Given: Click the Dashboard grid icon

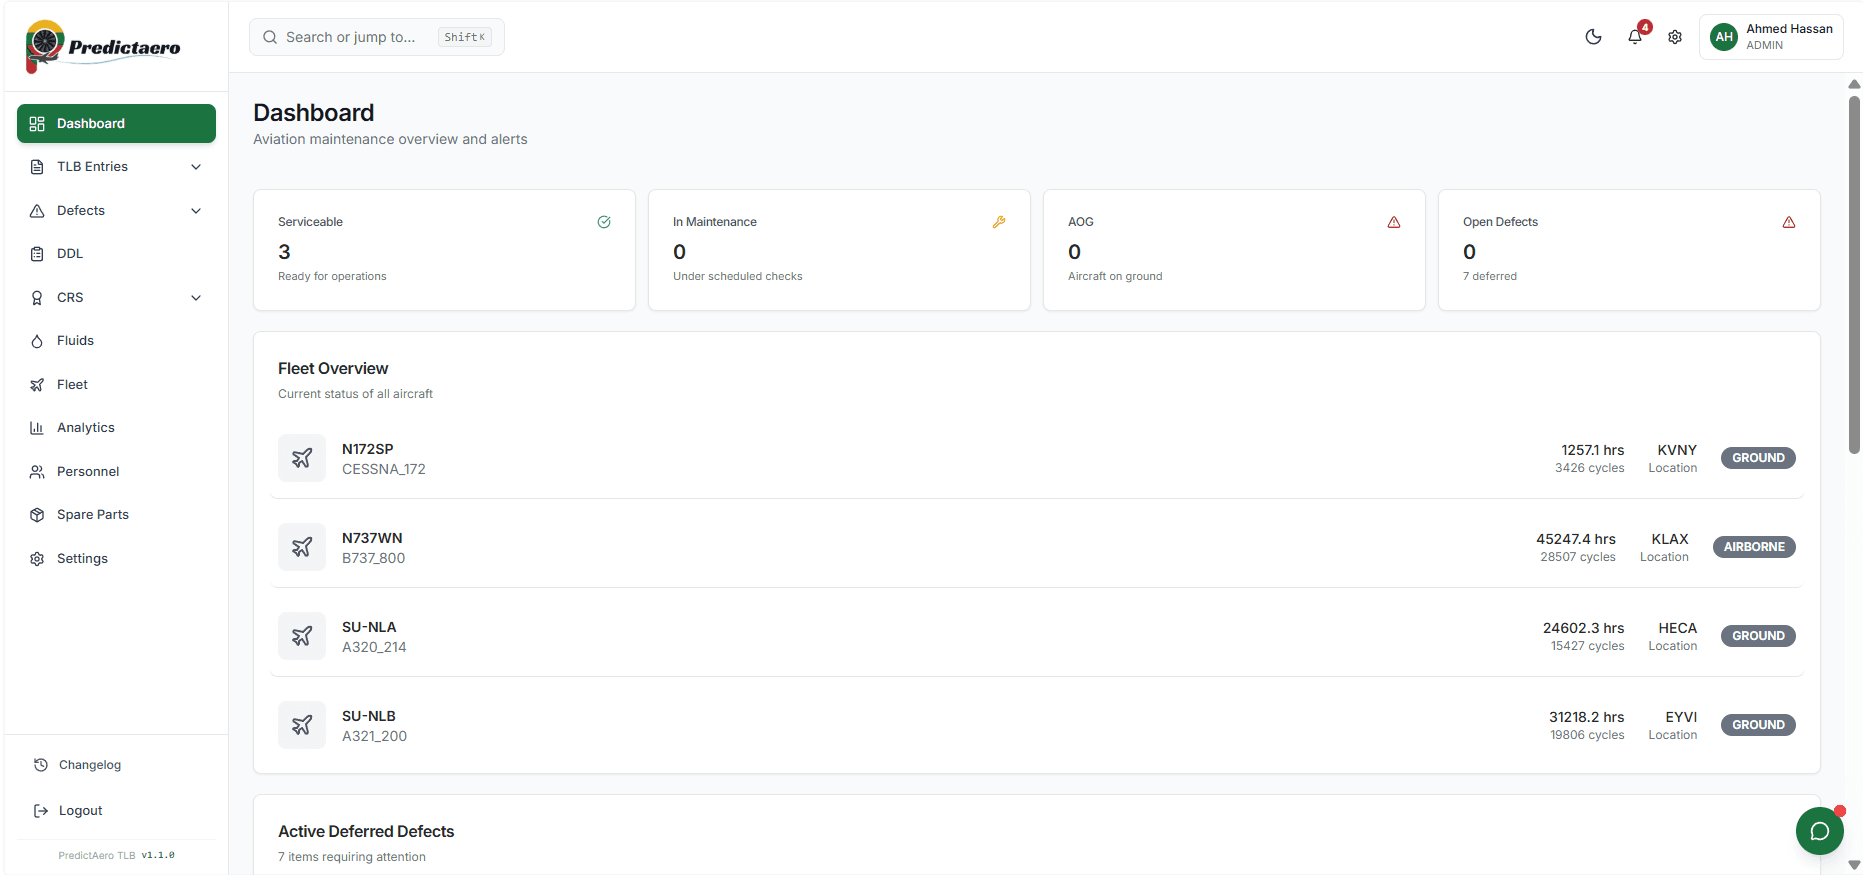Looking at the screenshot, I should click(x=37, y=123).
